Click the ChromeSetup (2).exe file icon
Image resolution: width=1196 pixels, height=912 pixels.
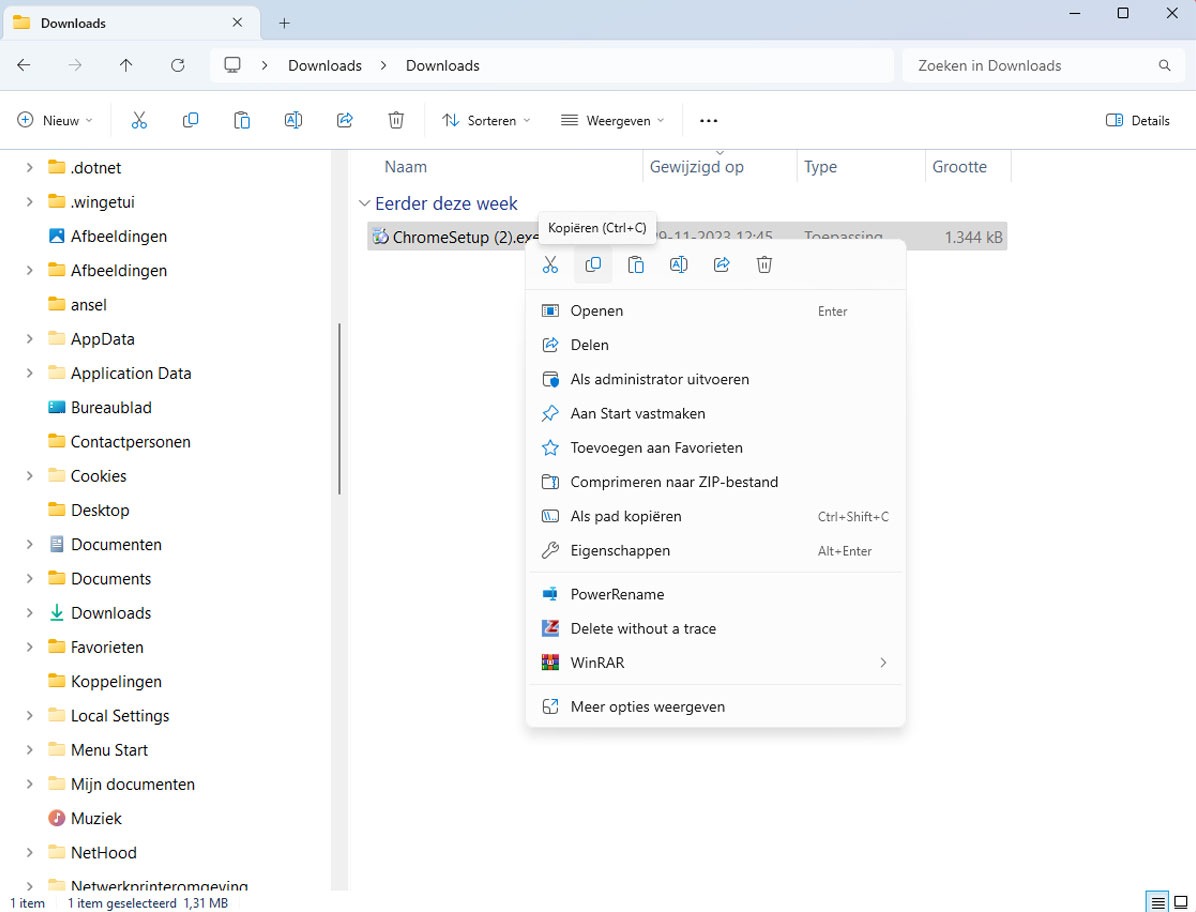point(380,237)
